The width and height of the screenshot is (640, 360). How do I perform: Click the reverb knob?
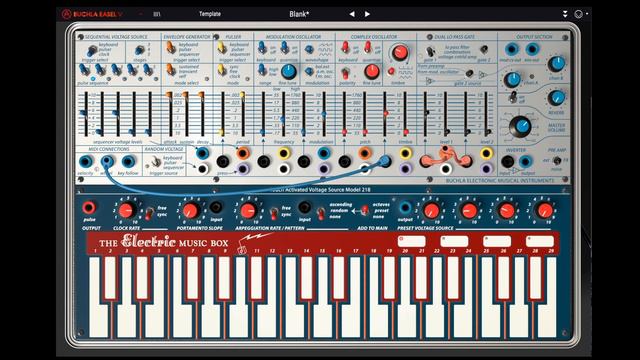(556, 98)
